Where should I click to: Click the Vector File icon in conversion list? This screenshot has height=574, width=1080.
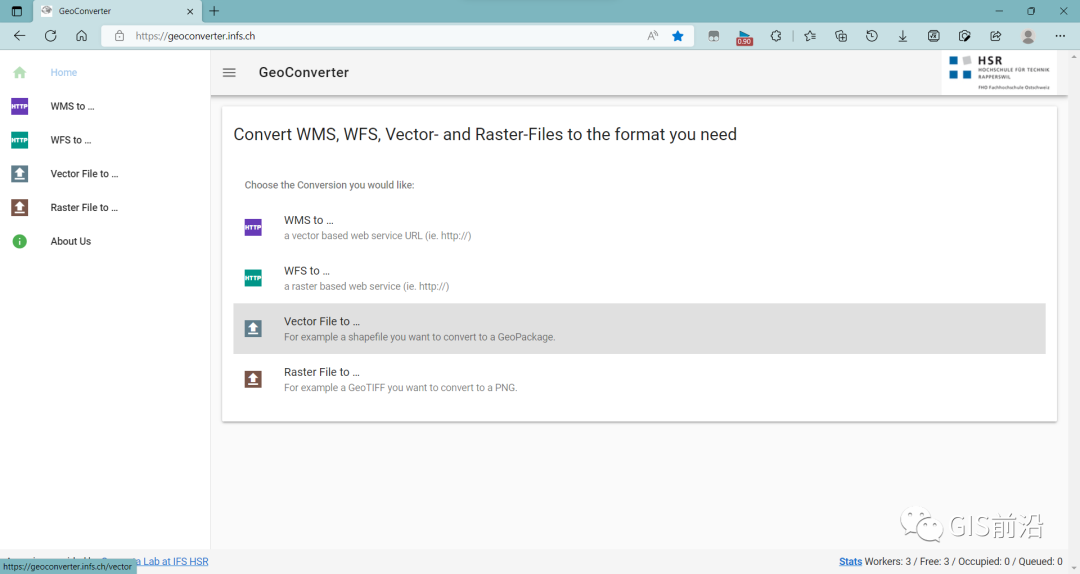point(253,329)
